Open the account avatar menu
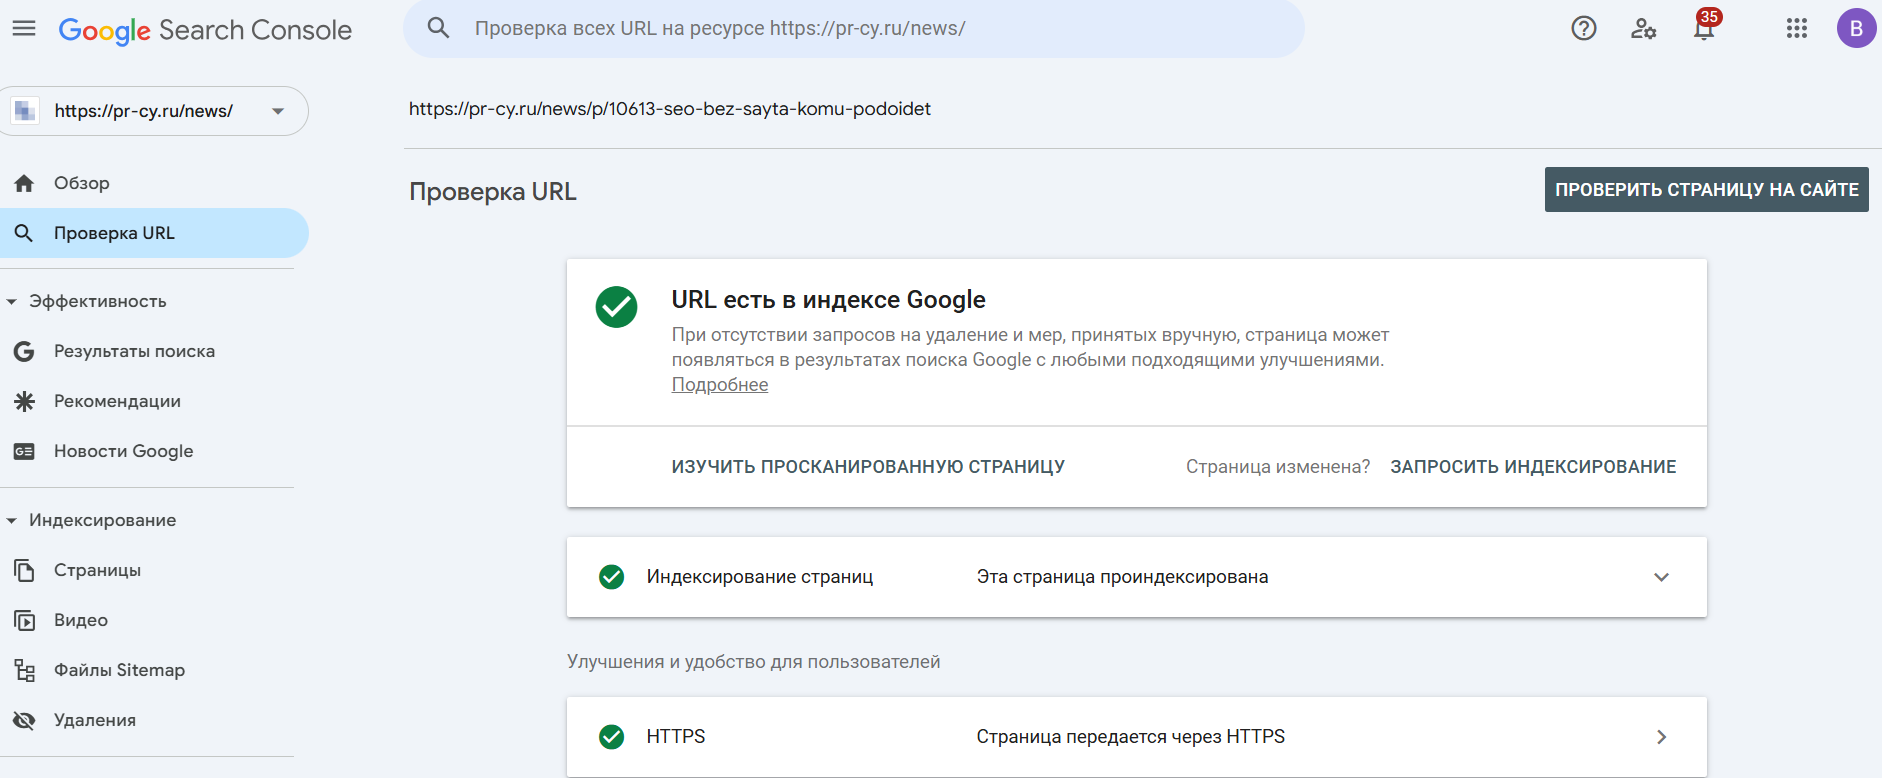Viewport: 1882px width, 778px height. [x=1856, y=29]
